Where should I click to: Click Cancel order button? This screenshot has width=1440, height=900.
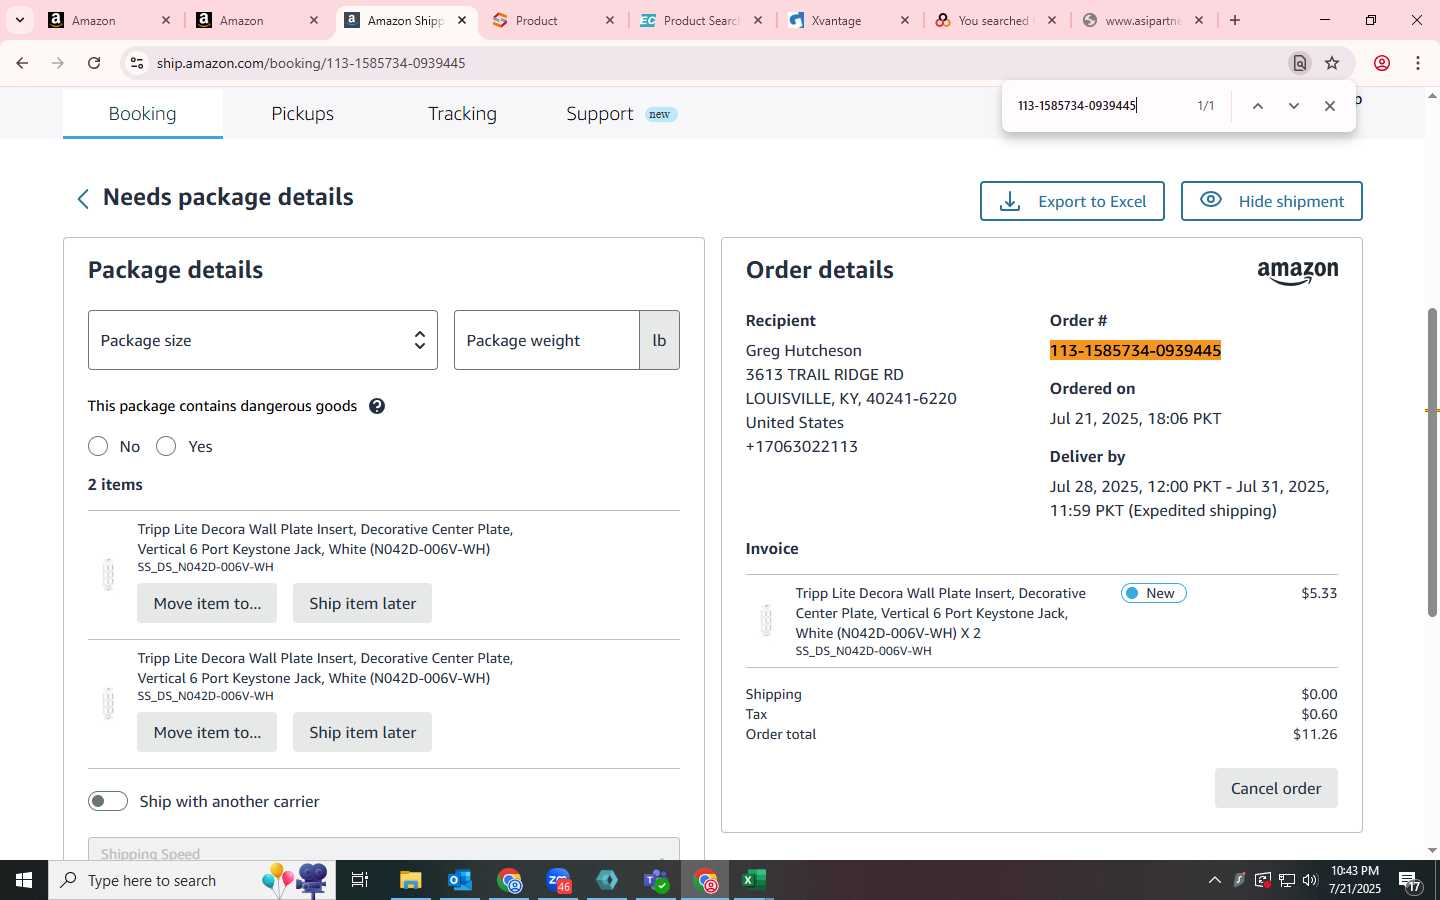(x=1276, y=788)
